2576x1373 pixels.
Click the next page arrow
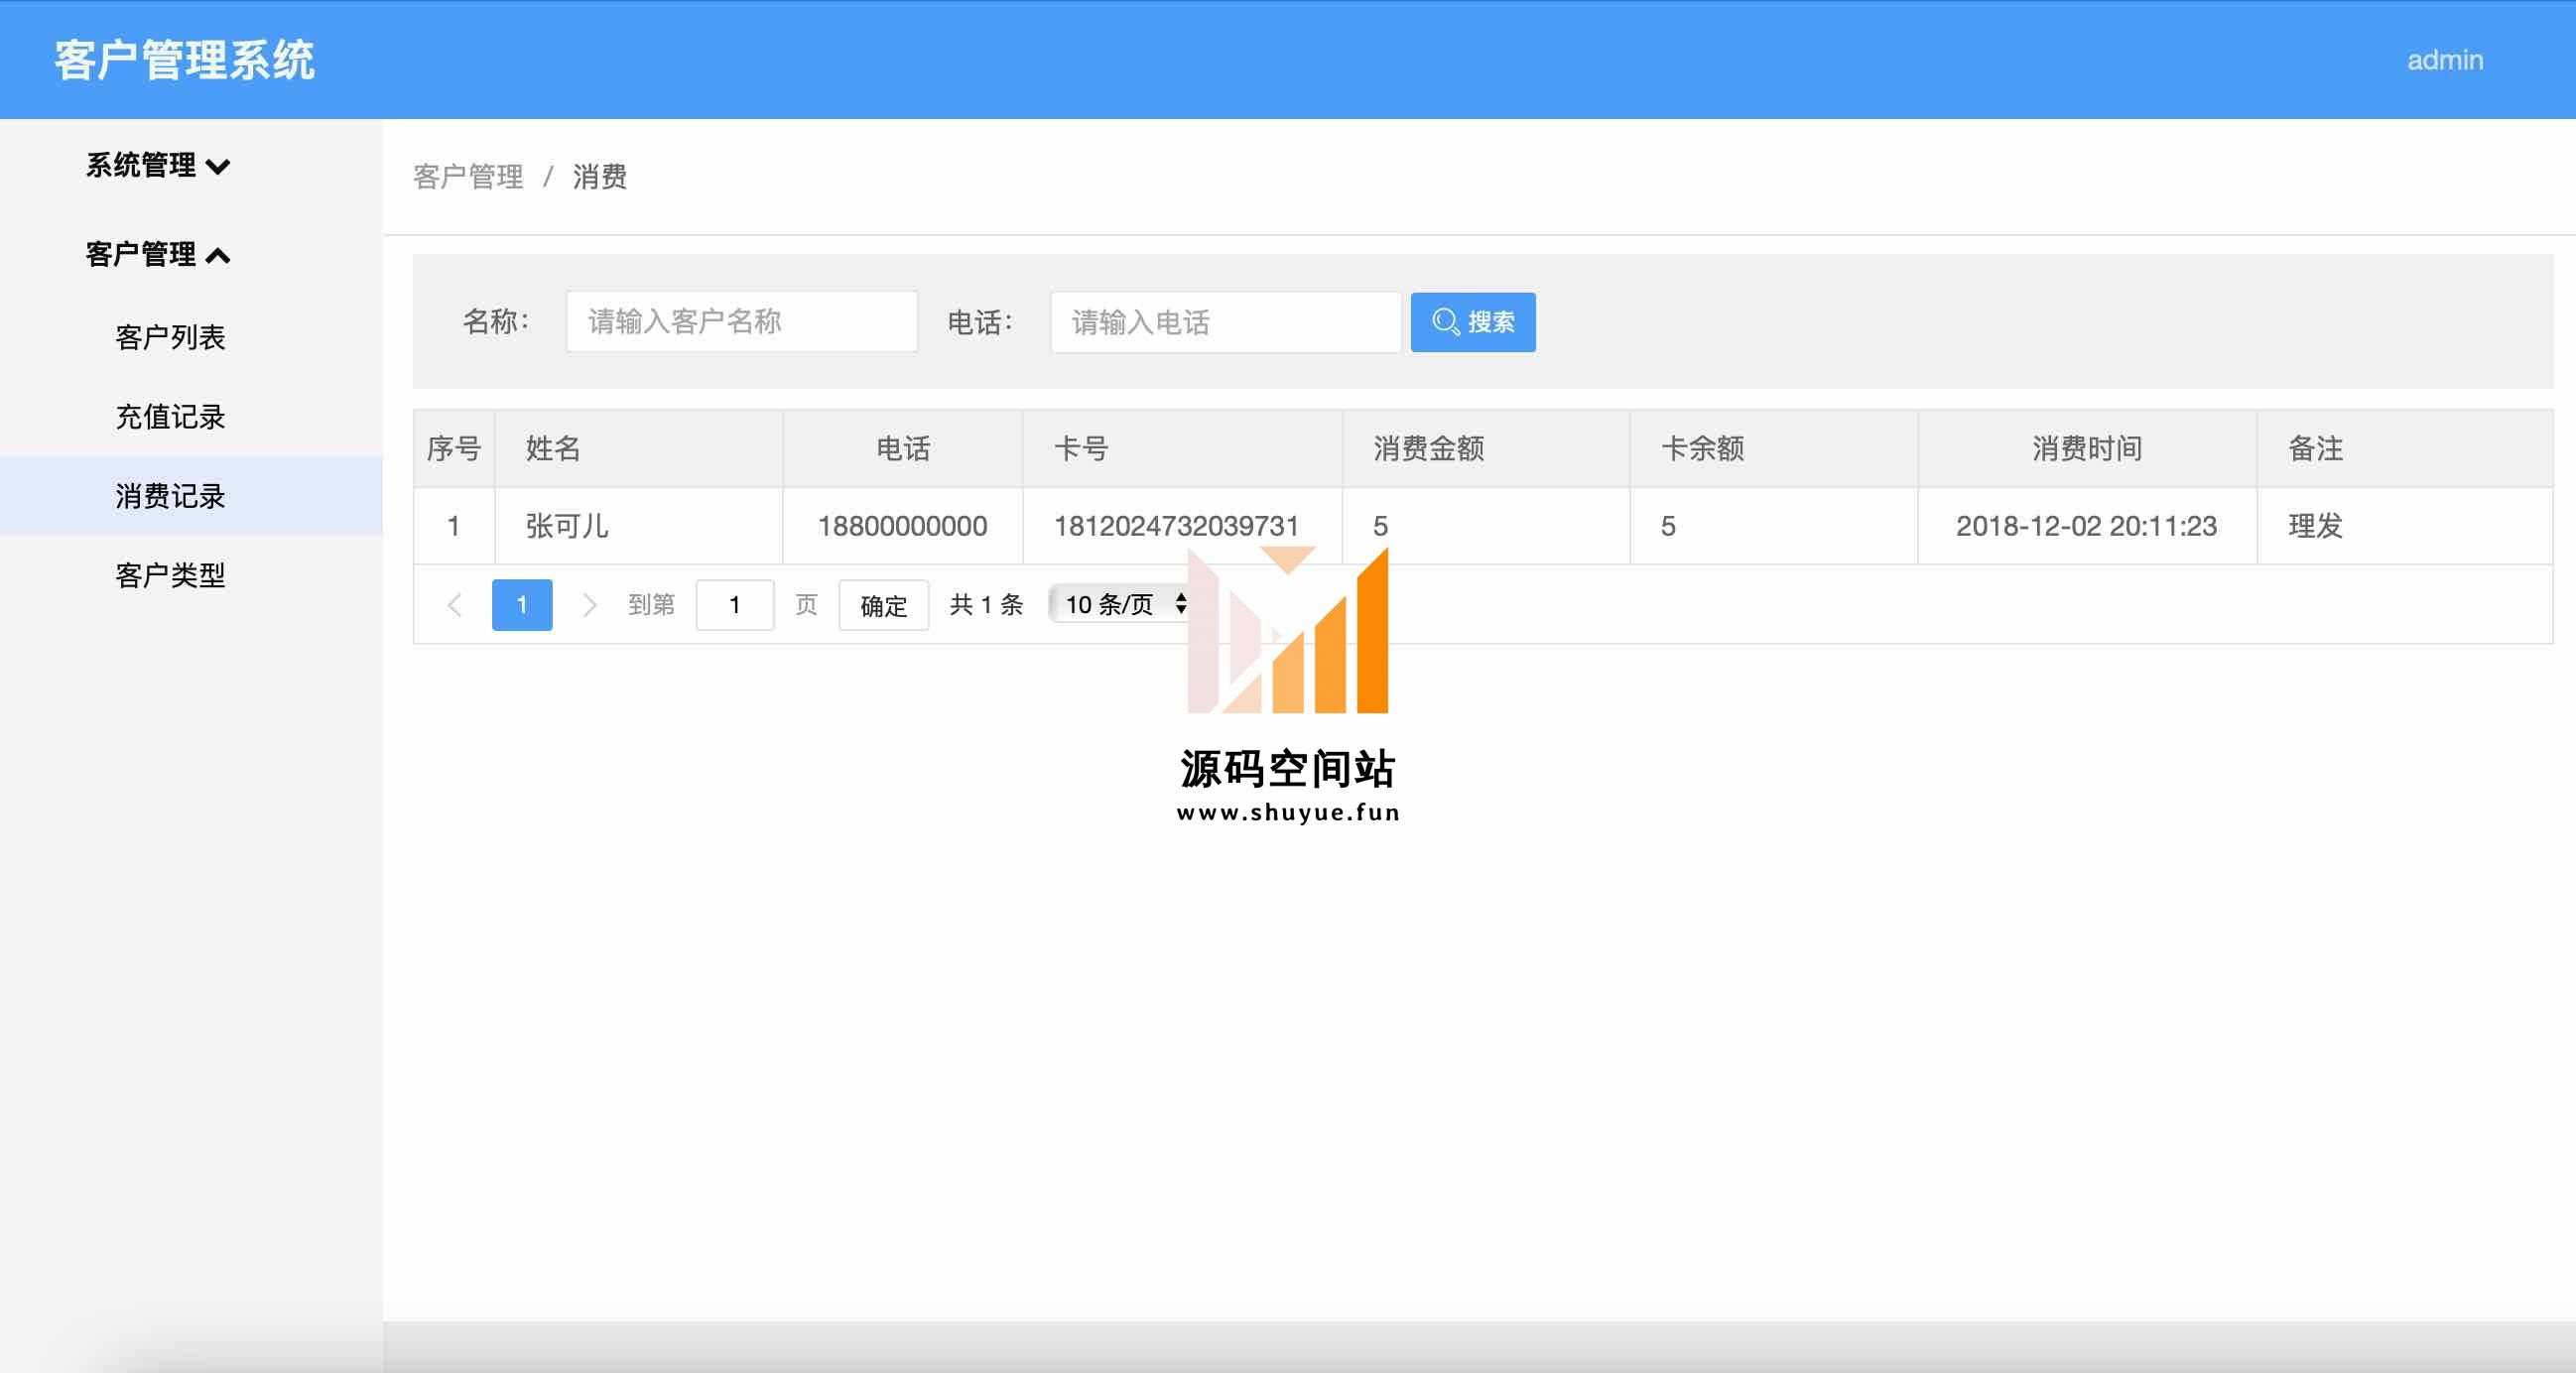tap(589, 605)
